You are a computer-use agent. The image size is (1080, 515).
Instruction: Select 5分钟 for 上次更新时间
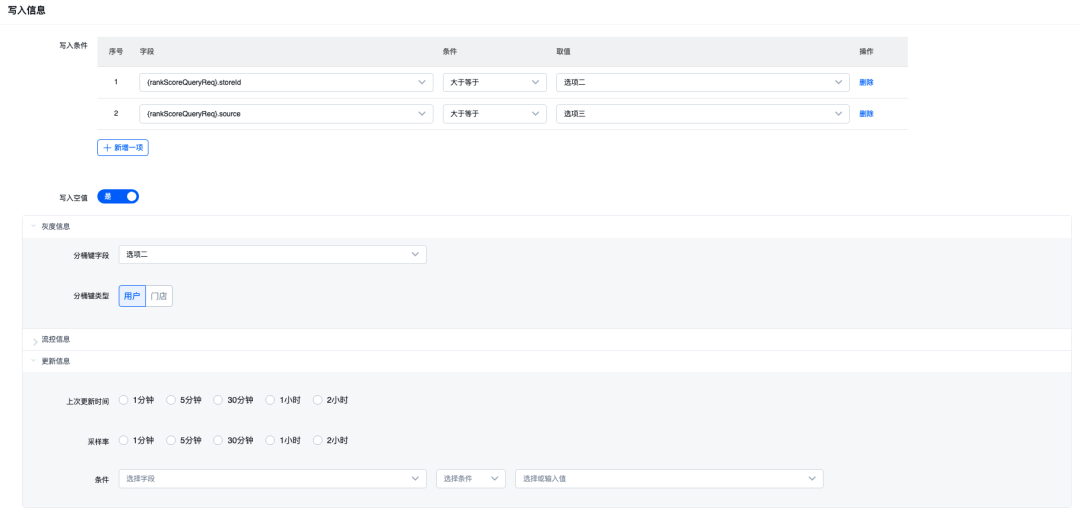(184, 400)
